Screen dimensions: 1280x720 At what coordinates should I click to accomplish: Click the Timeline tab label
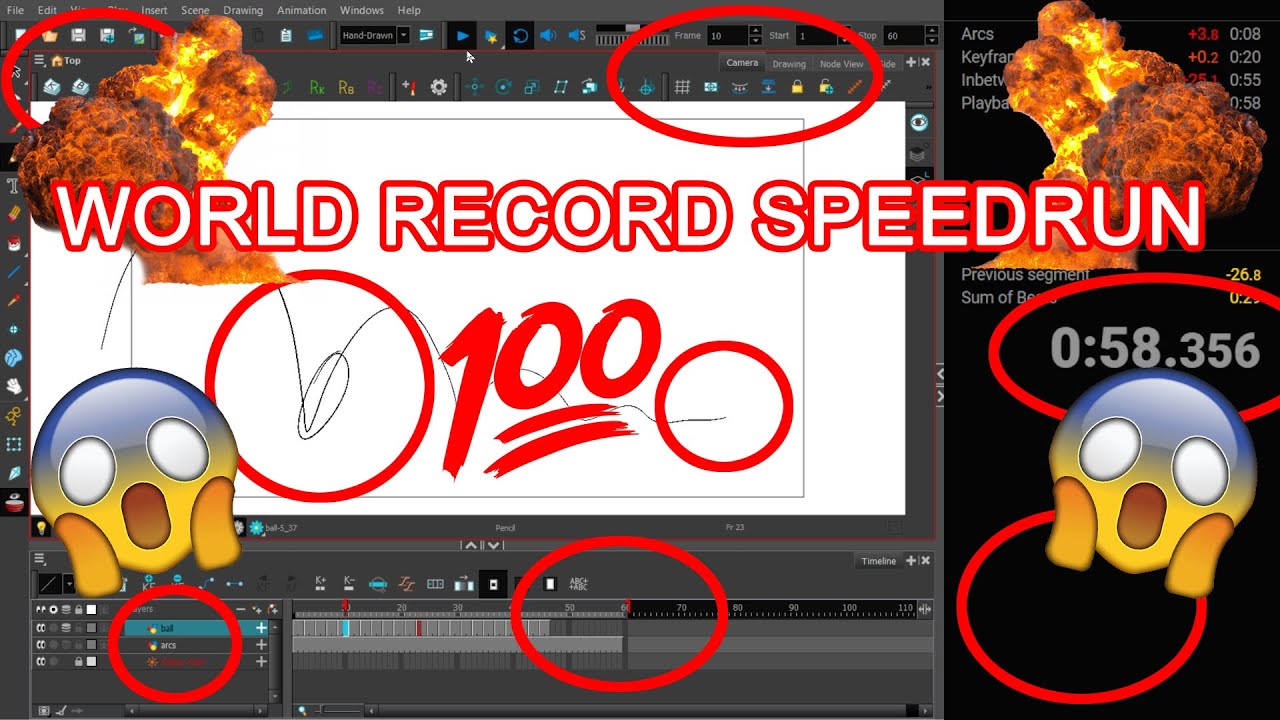(879, 562)
